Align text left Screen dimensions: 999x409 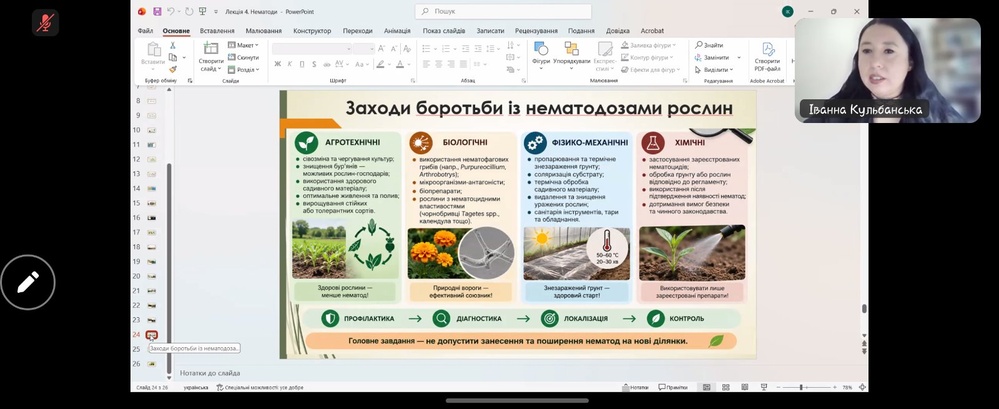pyautogui.click(x=426, y=64)
